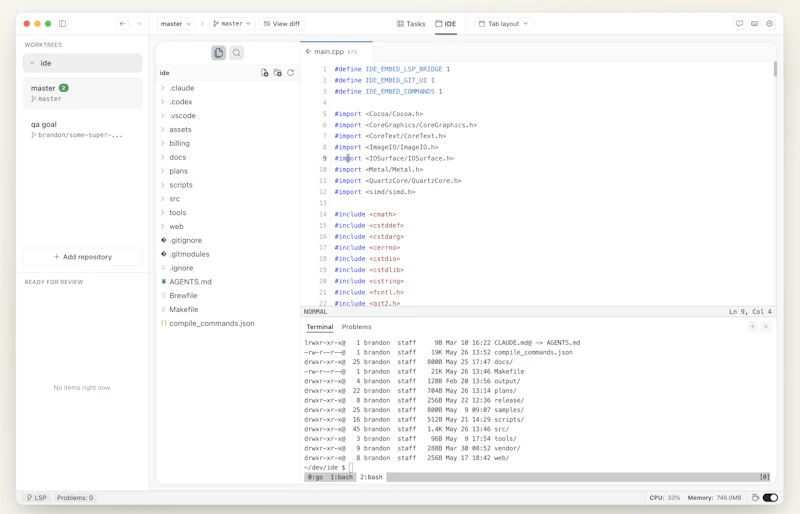Collapse the ide worktree group

coord(32,63)
